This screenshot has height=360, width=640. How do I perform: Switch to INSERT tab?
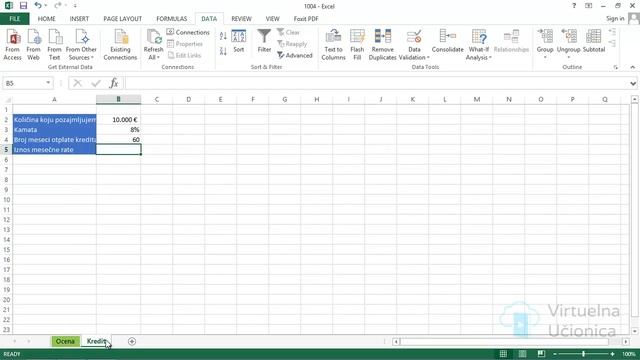[79, 19]
